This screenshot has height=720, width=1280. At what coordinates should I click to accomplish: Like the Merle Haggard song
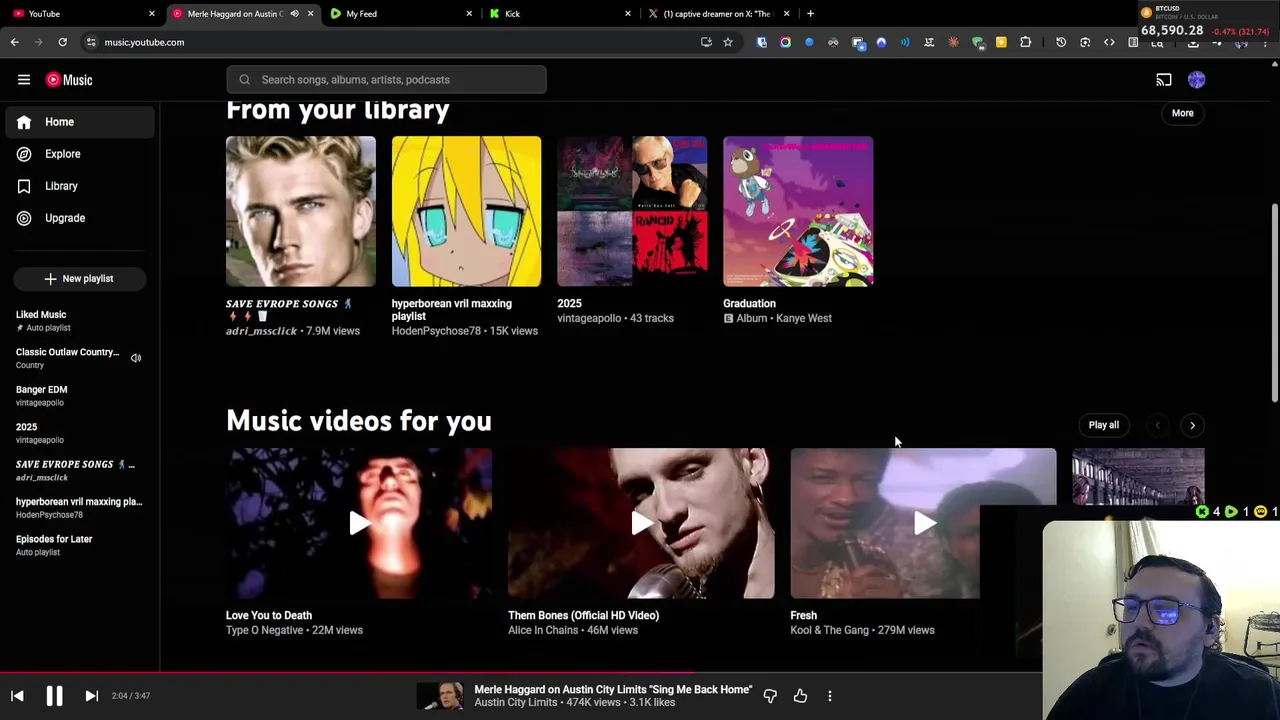coord(800,696)
